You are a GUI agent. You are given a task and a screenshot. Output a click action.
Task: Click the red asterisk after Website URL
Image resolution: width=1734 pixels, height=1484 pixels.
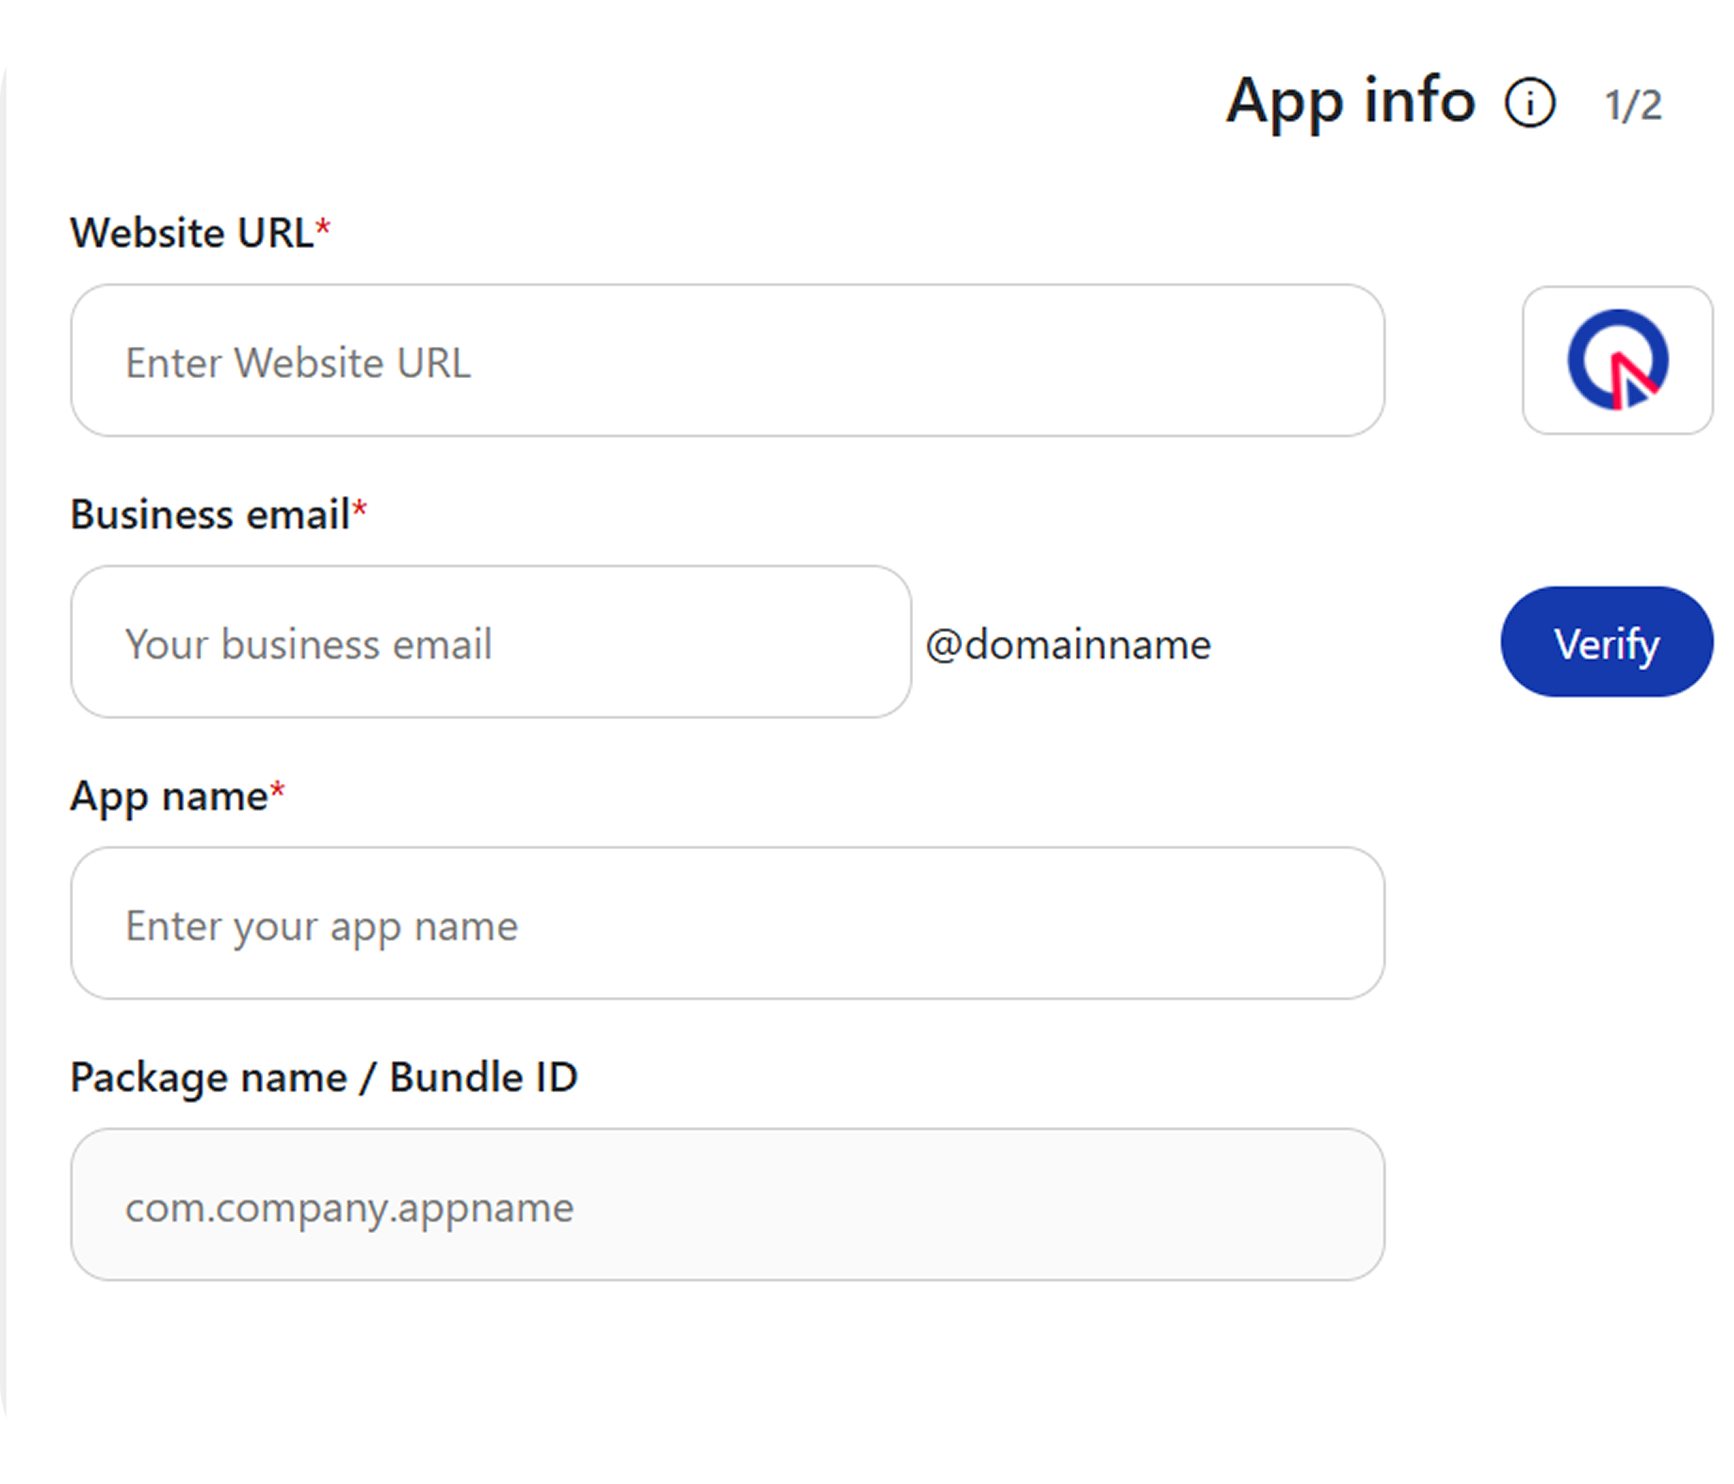click(x=323, y=229)
